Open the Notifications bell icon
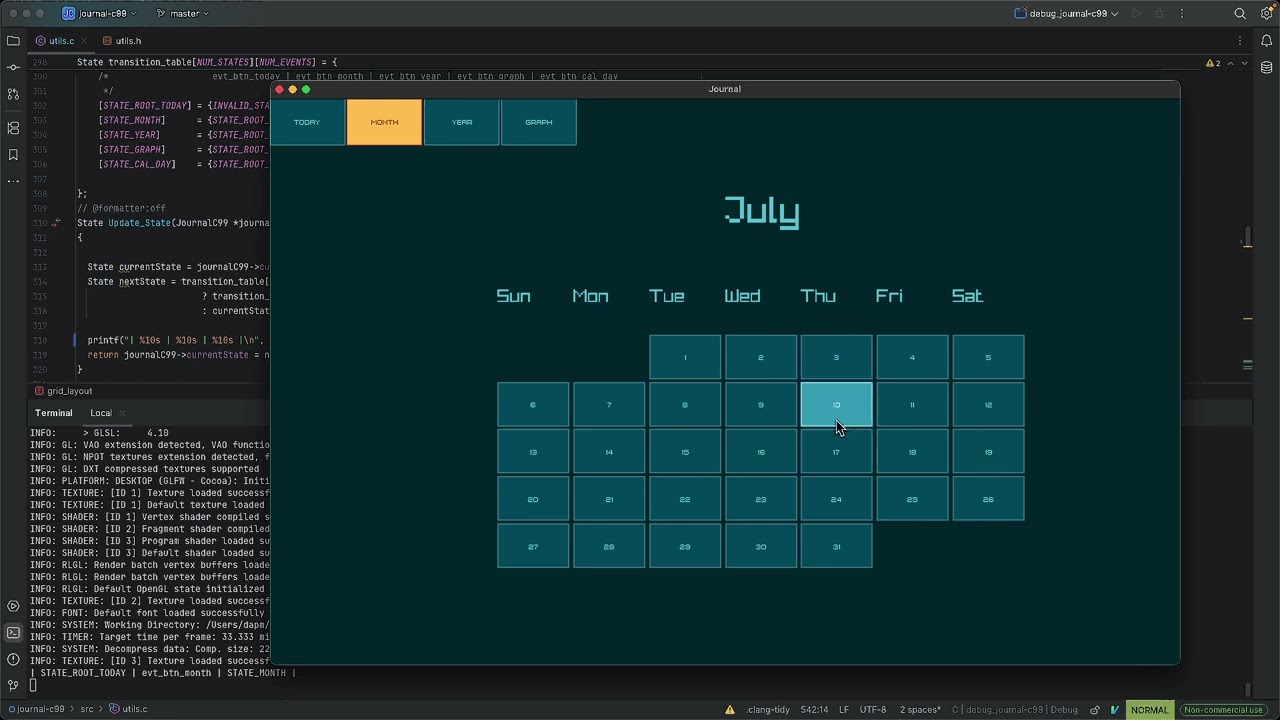Image resolution: width=1280 pixels, height=720 pixels. pos(1266,41)
